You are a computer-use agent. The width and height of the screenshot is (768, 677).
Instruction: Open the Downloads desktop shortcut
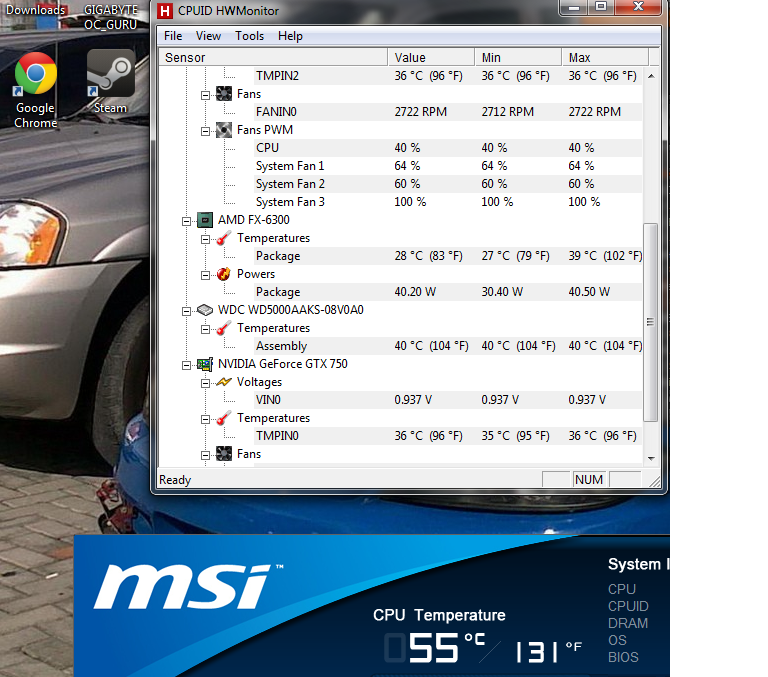(35, 10)
